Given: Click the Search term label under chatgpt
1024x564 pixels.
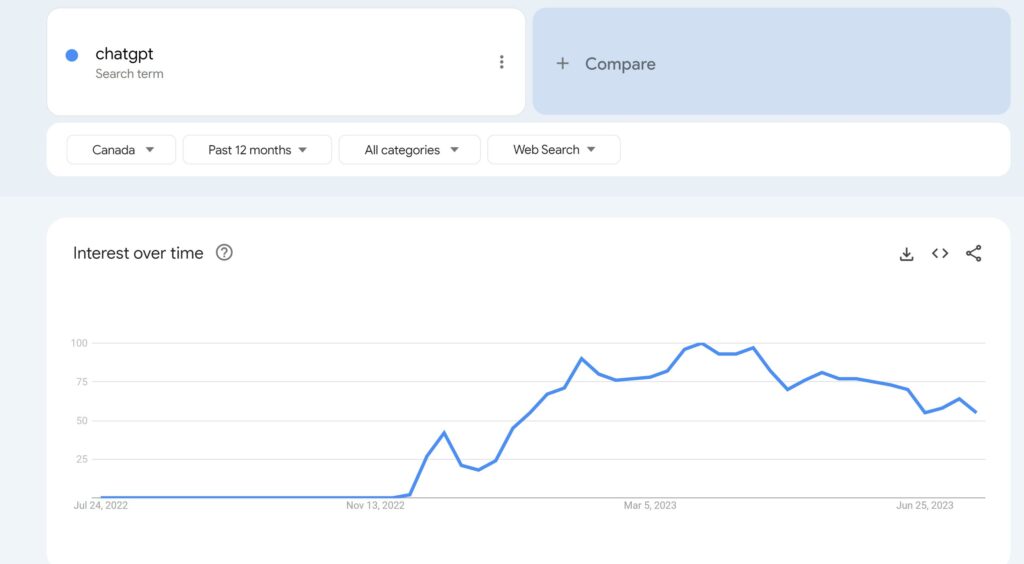Looking at the screenshot, I should (x=129, y=74).
